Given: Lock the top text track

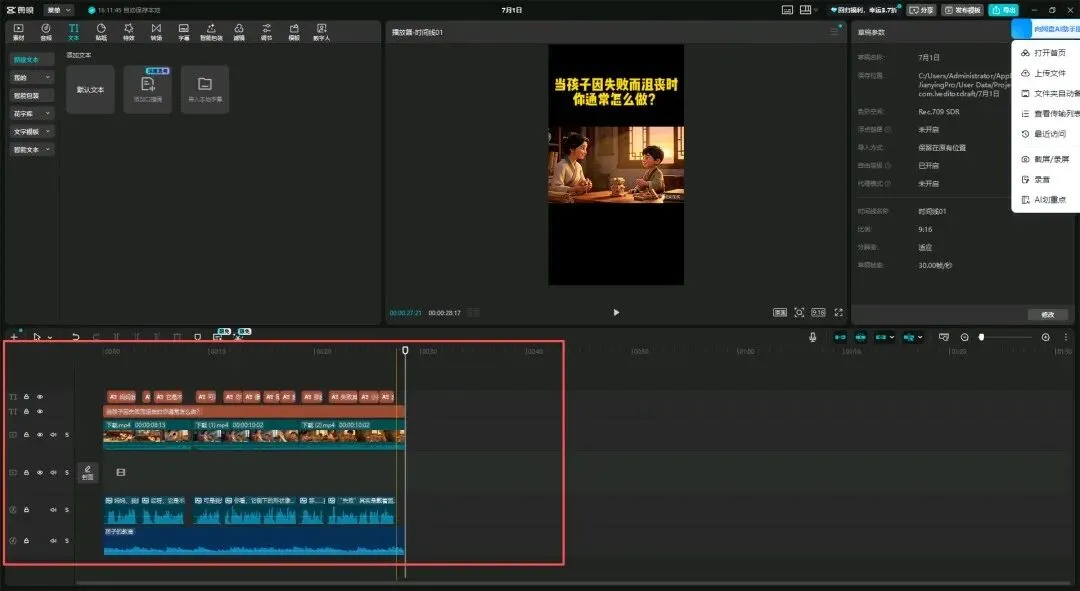Looking at the screenshot, I should click(26, 397).
